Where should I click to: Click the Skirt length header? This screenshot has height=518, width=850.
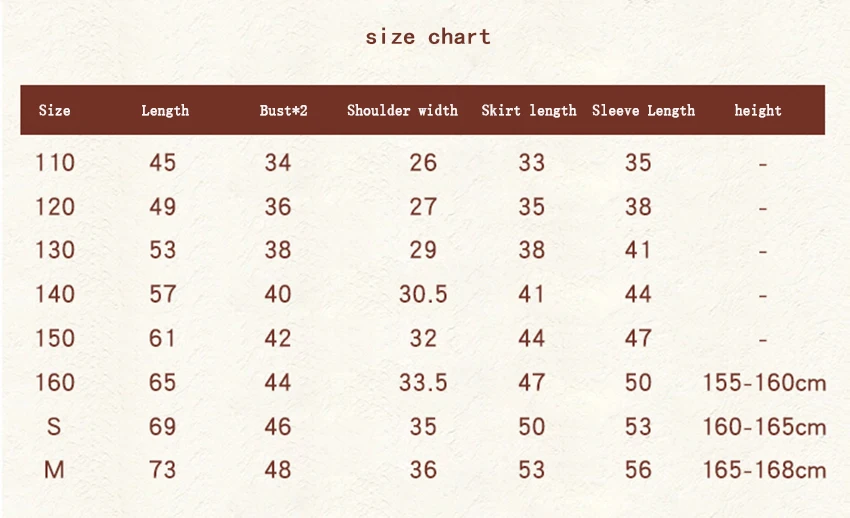[x=529, y=111]
